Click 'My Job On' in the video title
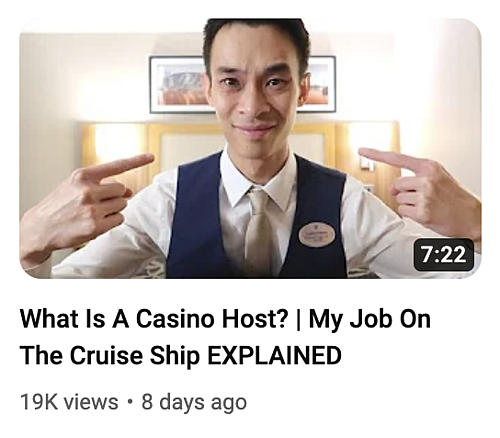This screenshot has height=438, width=500. [370, 319]
